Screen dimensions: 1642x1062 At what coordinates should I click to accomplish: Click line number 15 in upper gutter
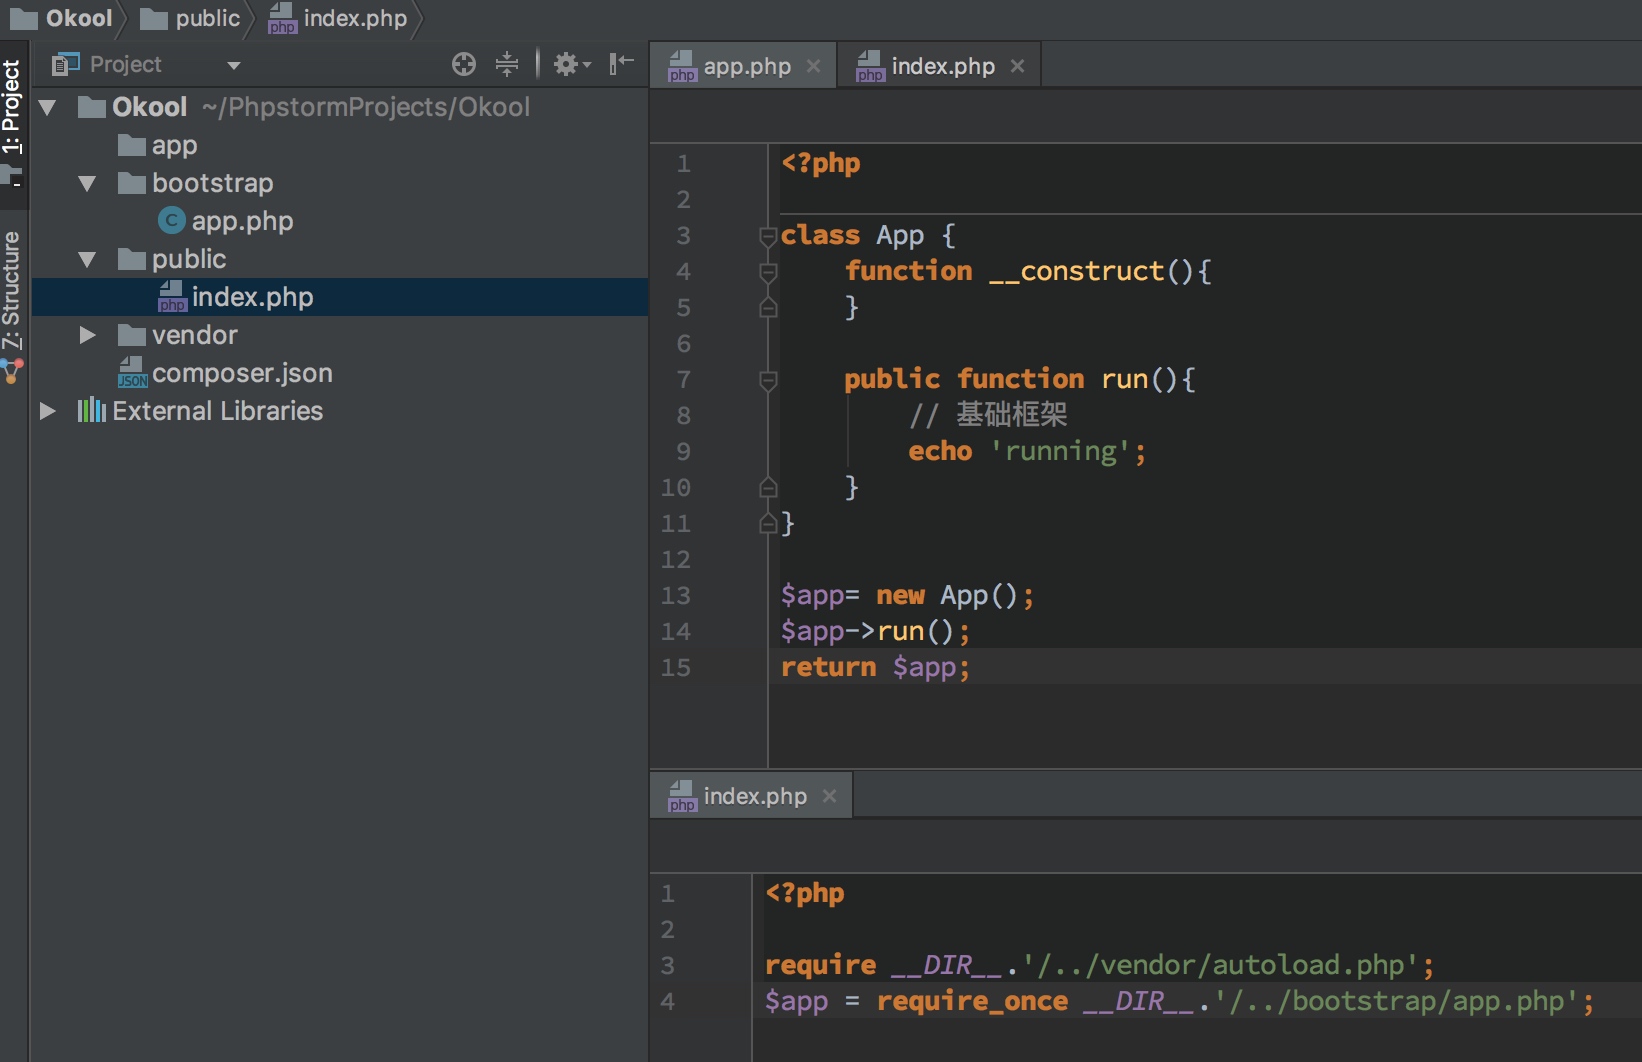[676, 667]
